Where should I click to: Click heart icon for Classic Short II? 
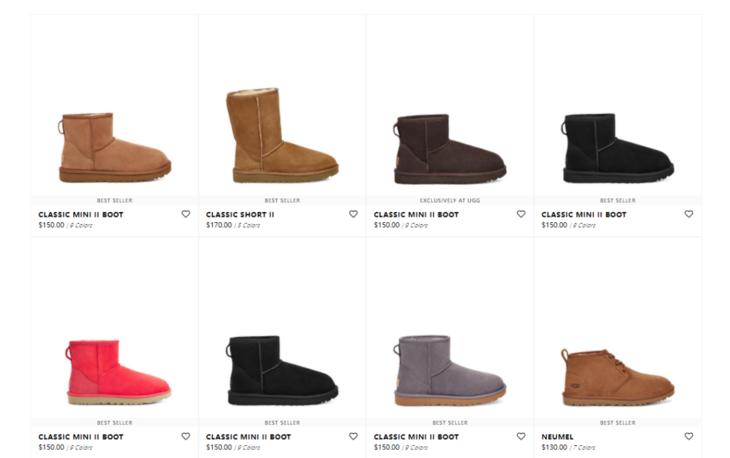[353, 214]
